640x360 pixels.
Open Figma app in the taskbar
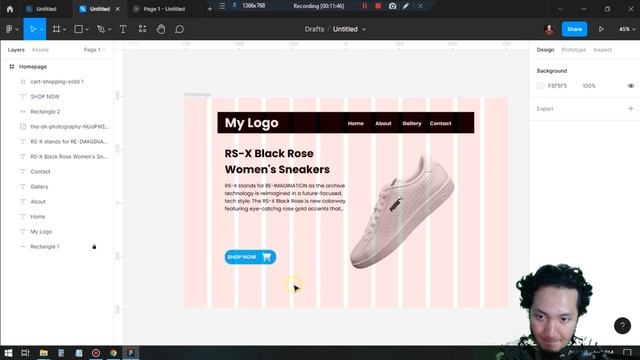[x=131, y=353]
